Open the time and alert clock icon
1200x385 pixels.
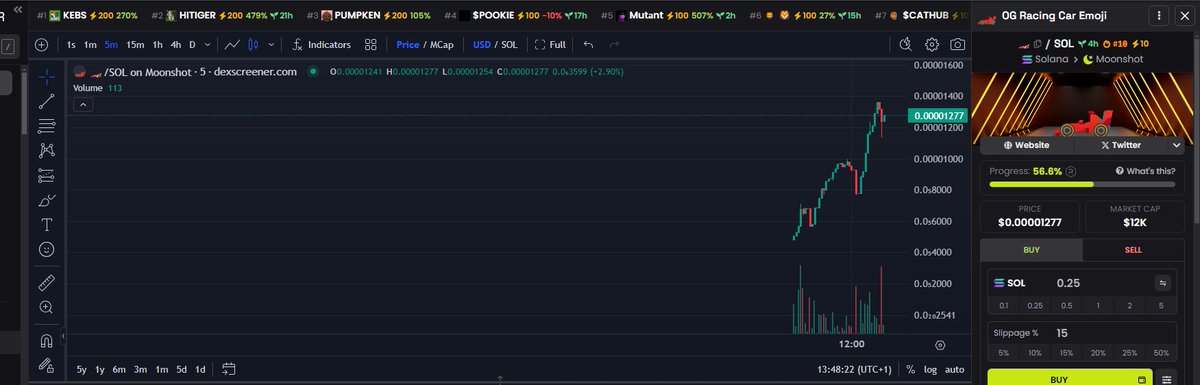(906, 45)
